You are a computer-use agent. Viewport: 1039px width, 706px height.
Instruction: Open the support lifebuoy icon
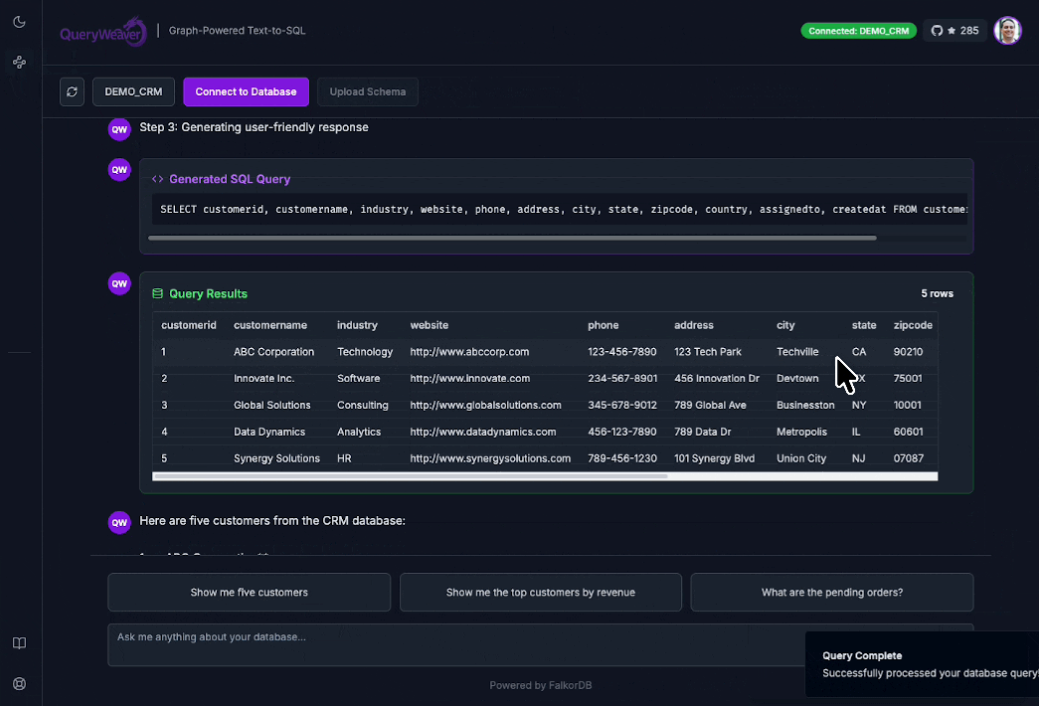pos(19,683)
